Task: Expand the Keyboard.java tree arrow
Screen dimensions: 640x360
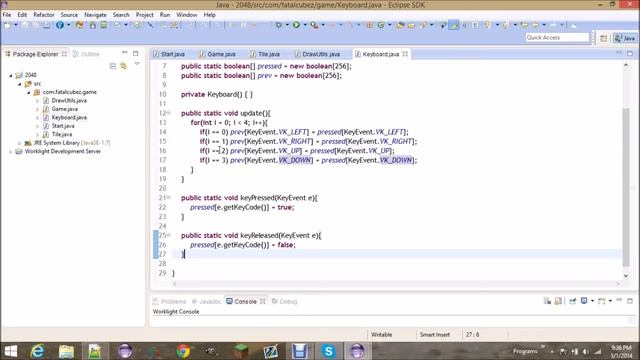Action: point(38,118)
